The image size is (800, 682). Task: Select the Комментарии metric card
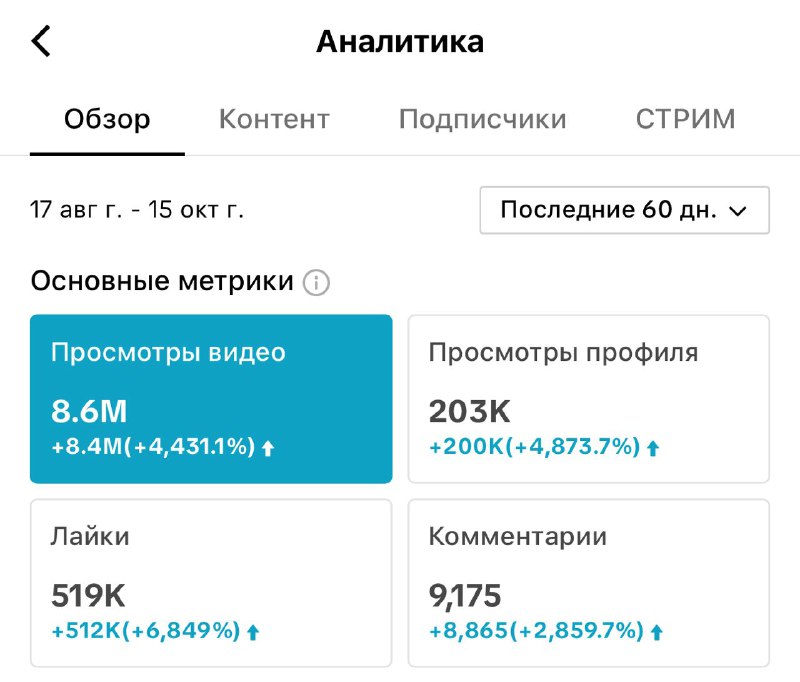(589, 583)
